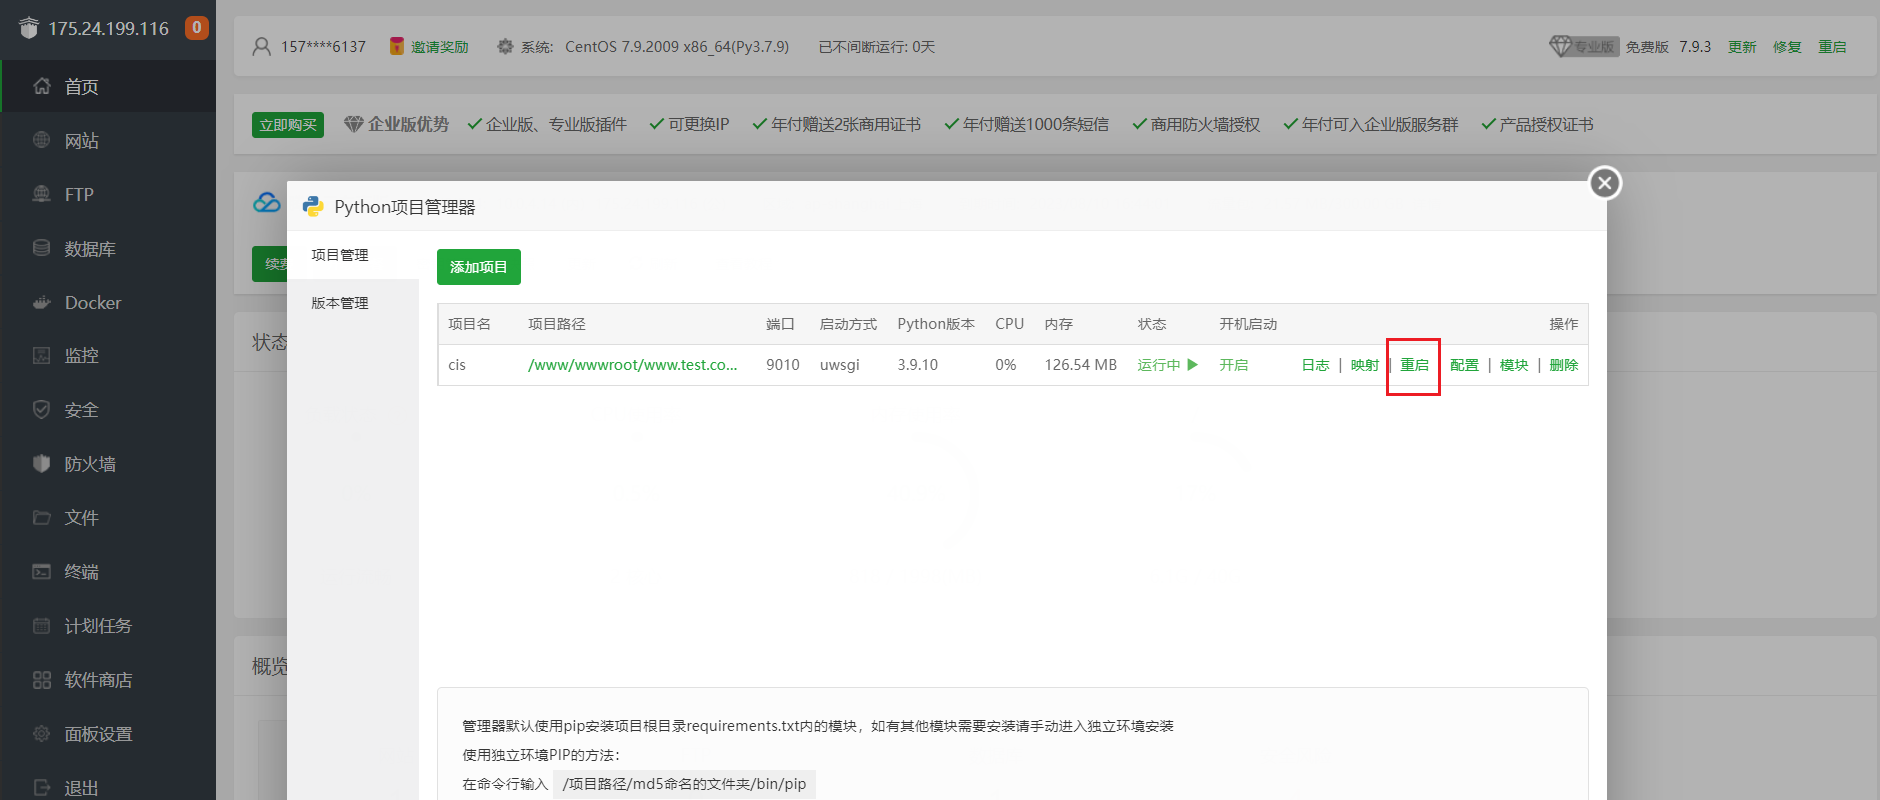Viewport: 1880px width, 800px height.
Task: Open the project path /www/wwwroot/www.test.co...
Action: 633,365
